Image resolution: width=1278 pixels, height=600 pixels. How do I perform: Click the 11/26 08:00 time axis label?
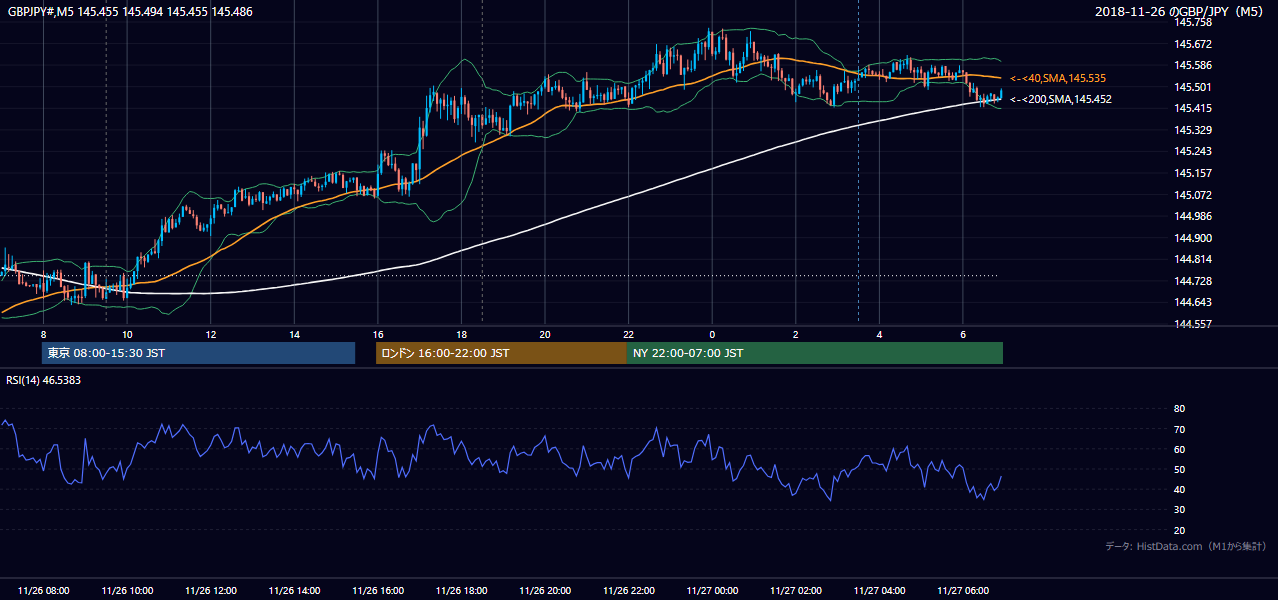(44, 591)
